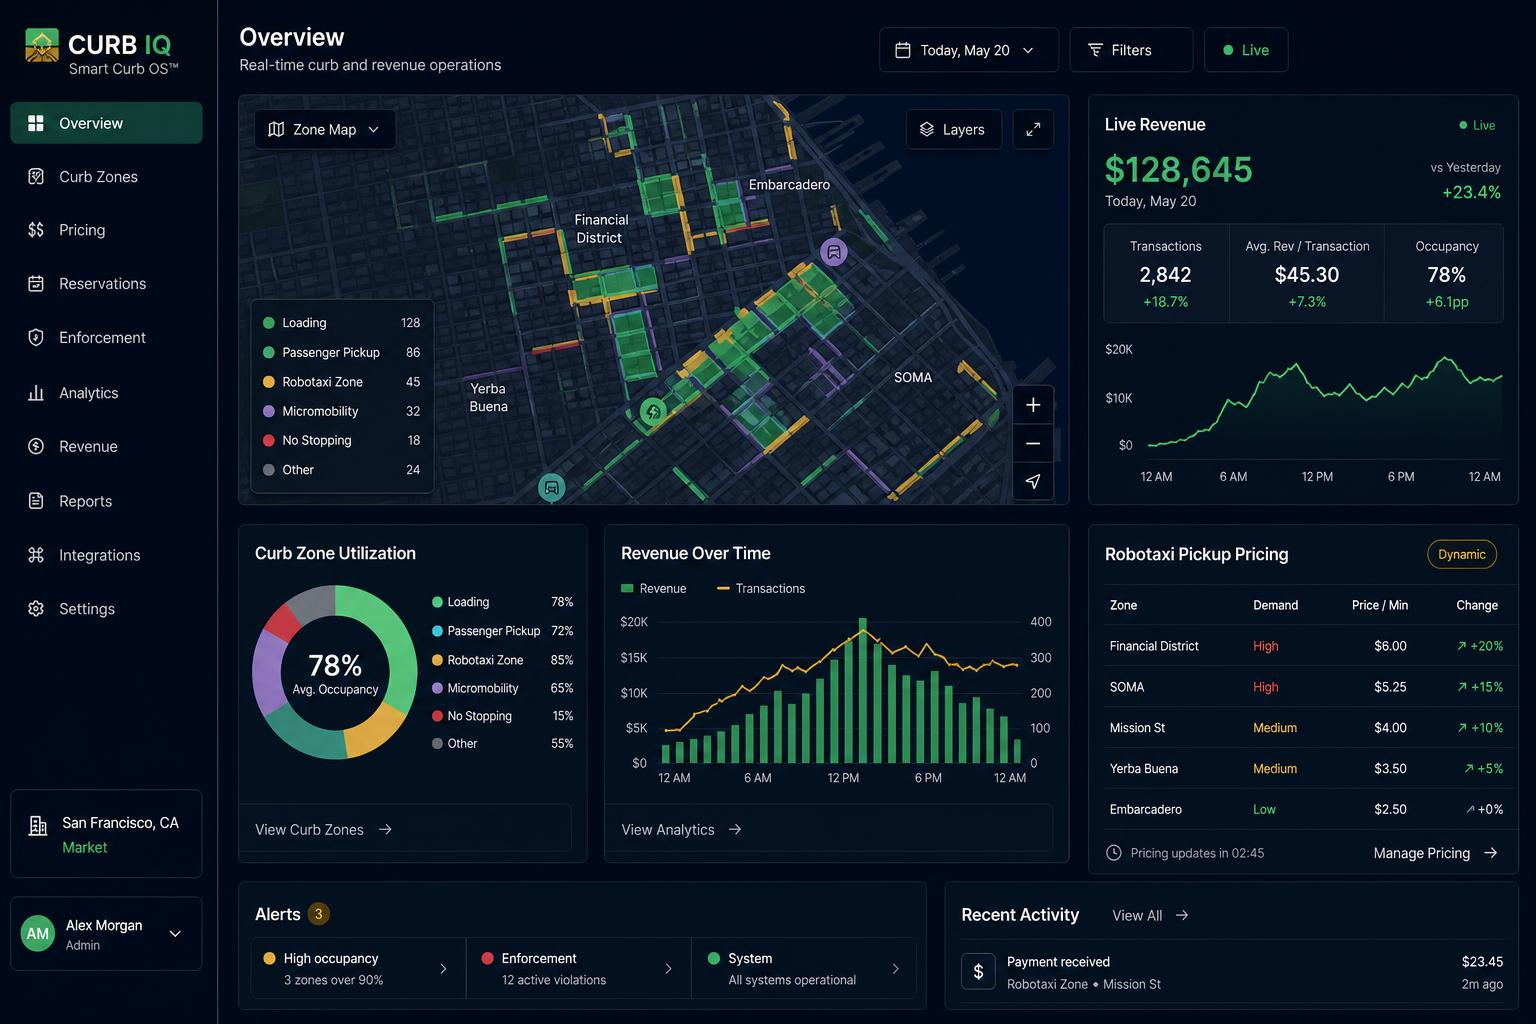This screenshot has height=1024, width=1536.
Task: Click the Curb IQ logo icon
Action: [42, 46]
